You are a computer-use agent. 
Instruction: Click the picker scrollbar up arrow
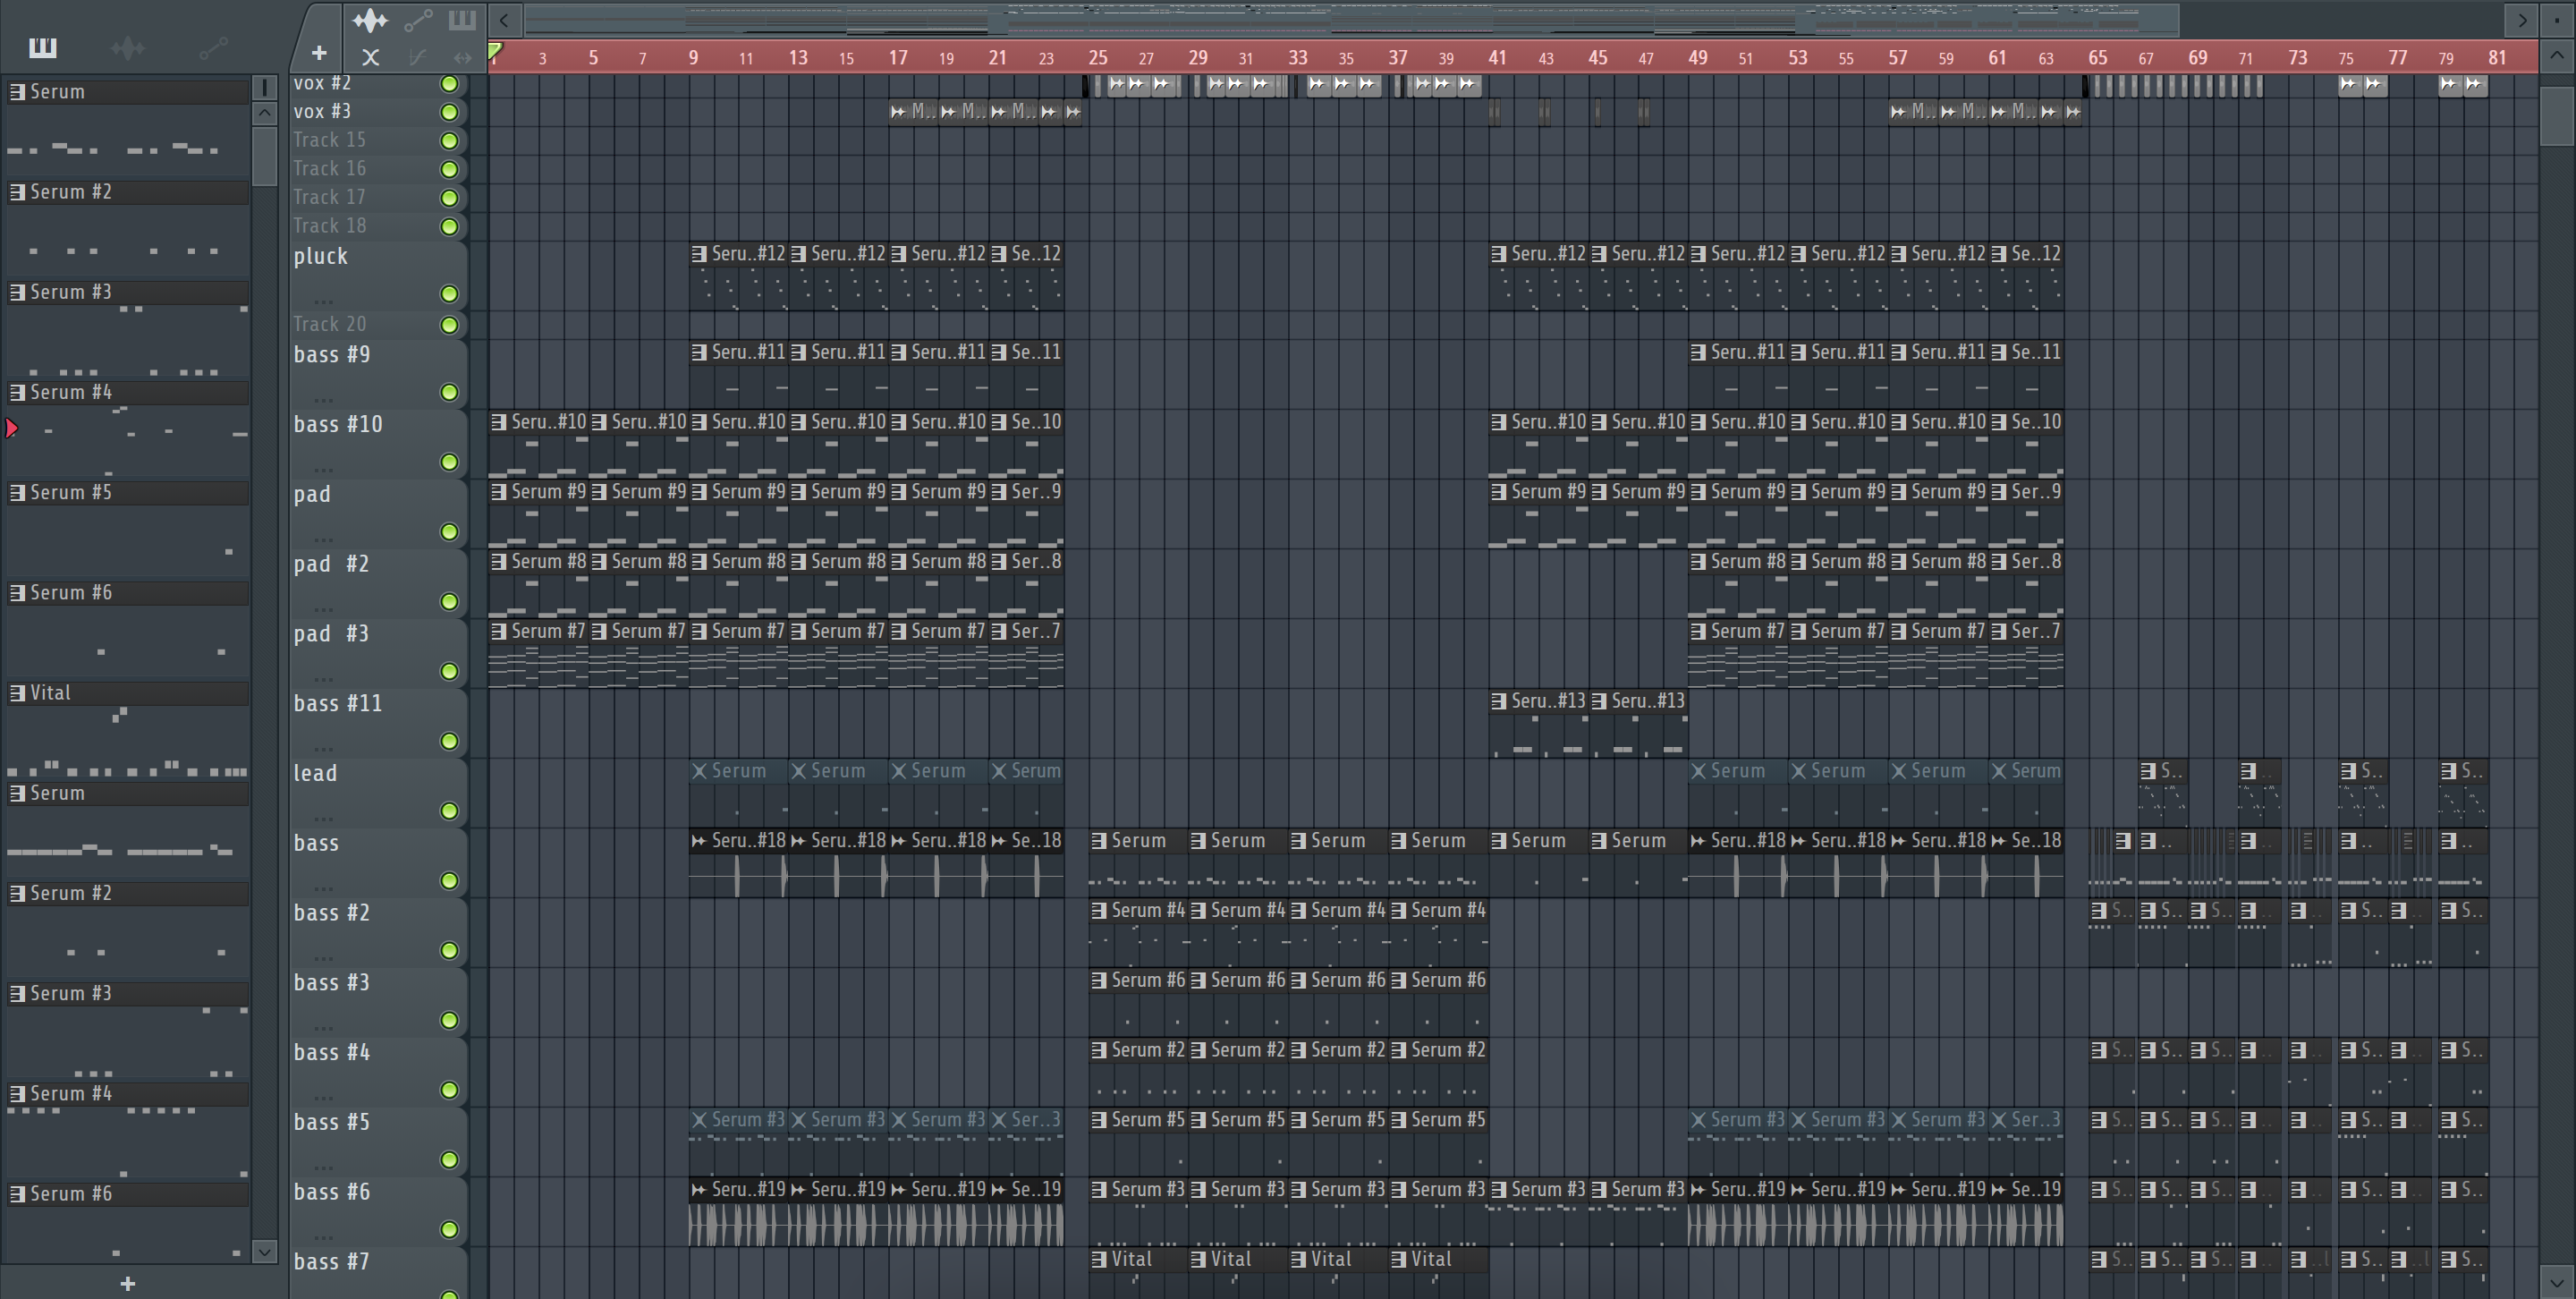[265, 113]
